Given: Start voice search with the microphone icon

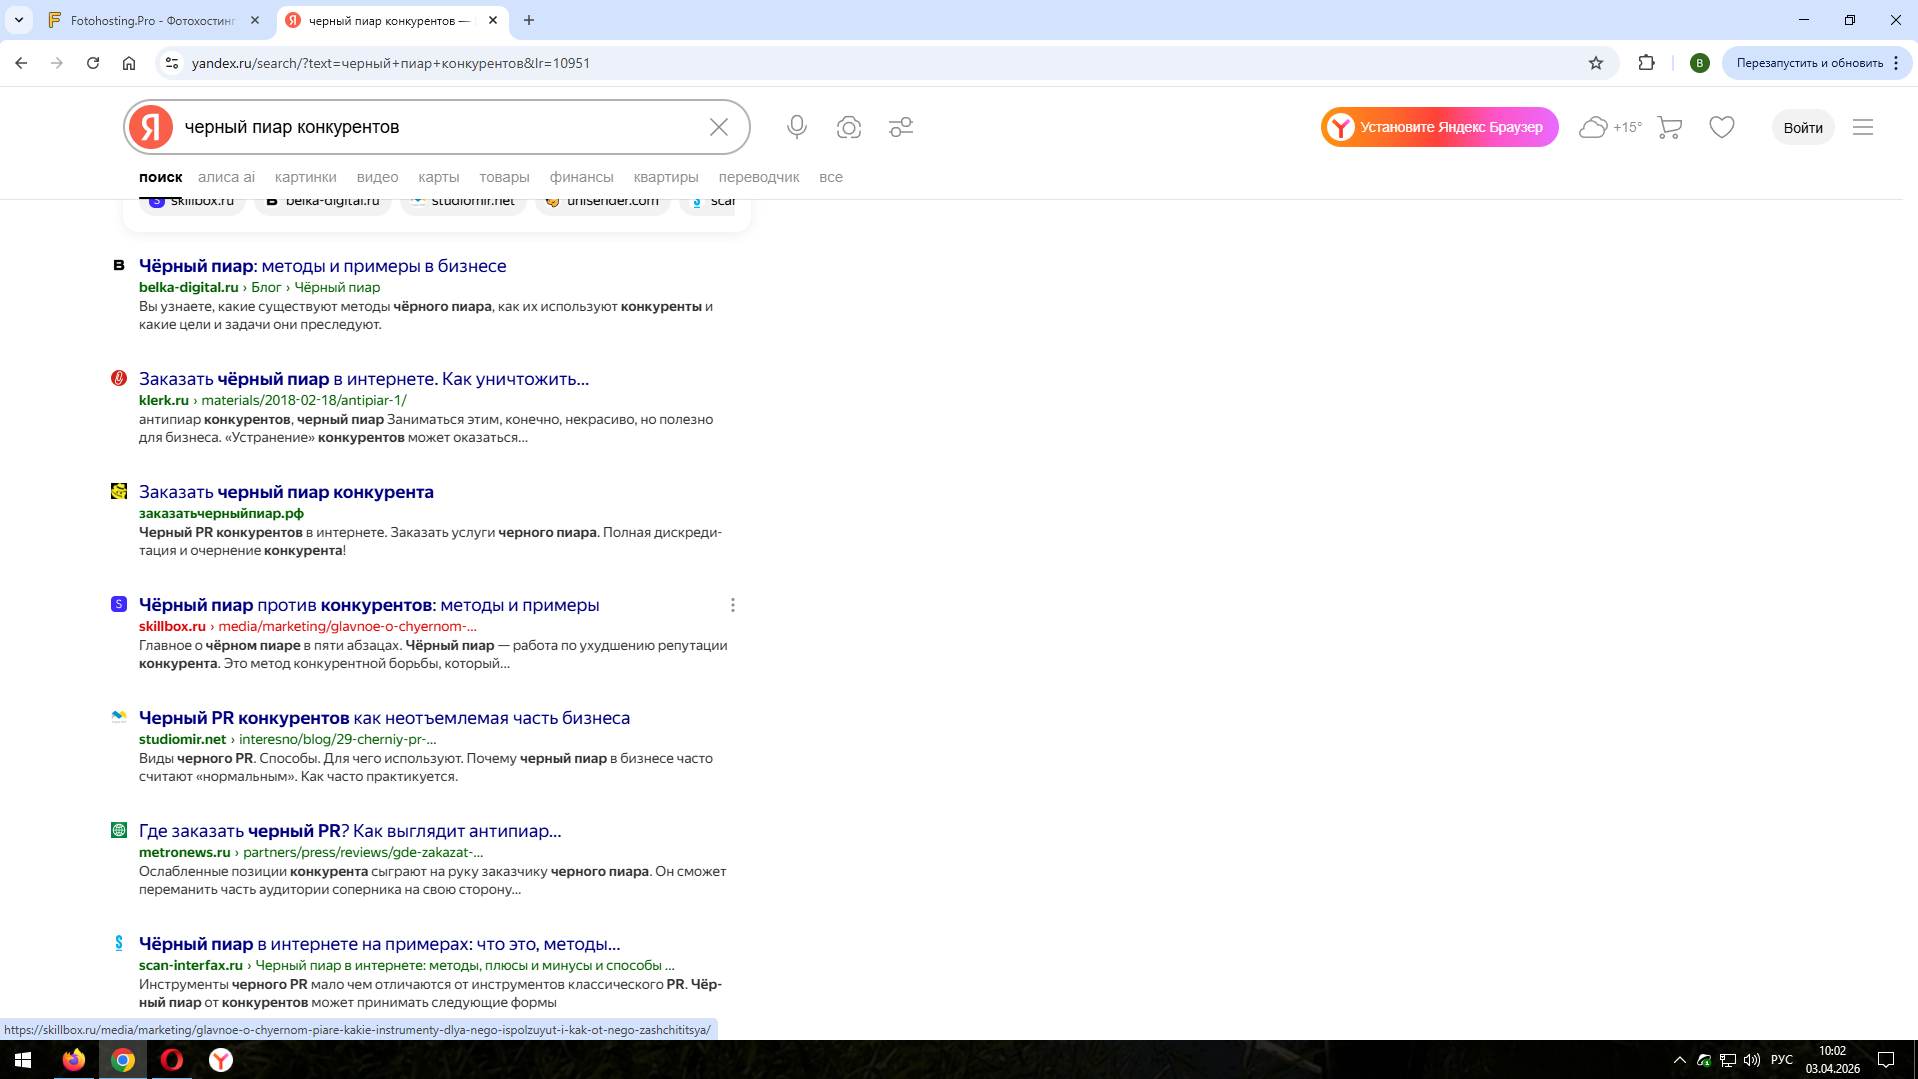Looking at the screenshot, I should 797,127.
